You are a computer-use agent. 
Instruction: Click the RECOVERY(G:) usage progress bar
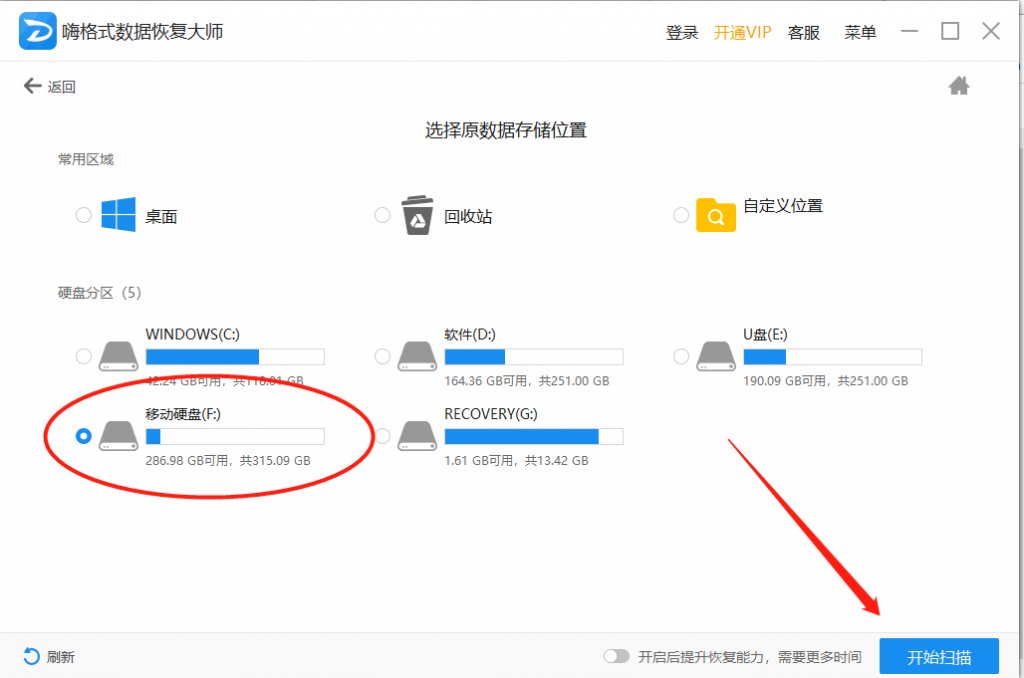(533, 435)
